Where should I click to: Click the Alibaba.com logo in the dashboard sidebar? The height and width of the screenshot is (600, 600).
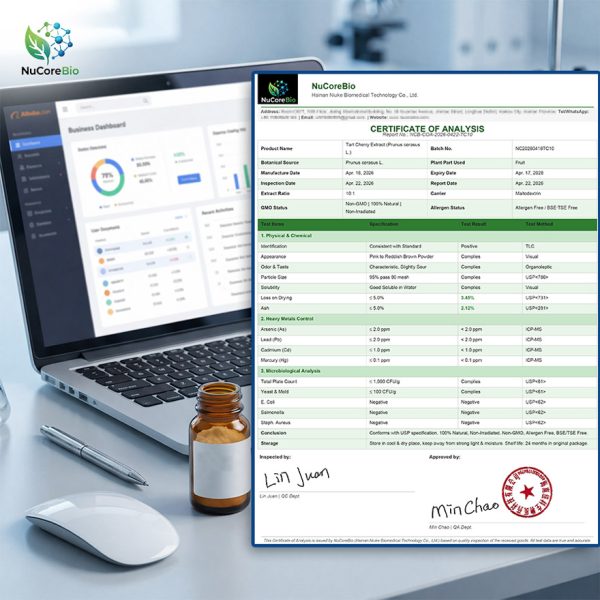pyautogui.click(x=31, y=114)
